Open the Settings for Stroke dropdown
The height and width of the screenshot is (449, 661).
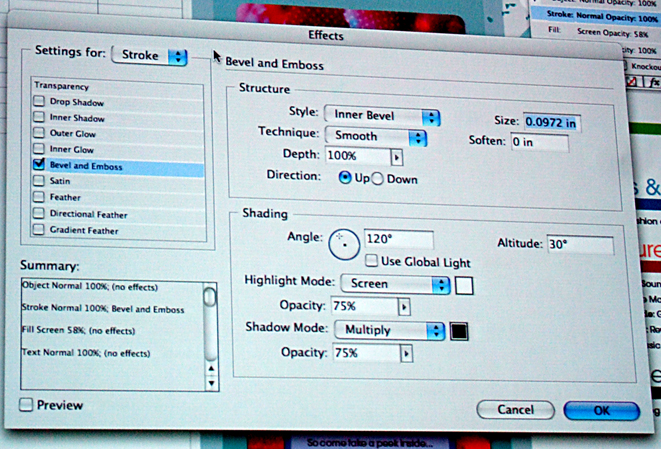point(150,55)
